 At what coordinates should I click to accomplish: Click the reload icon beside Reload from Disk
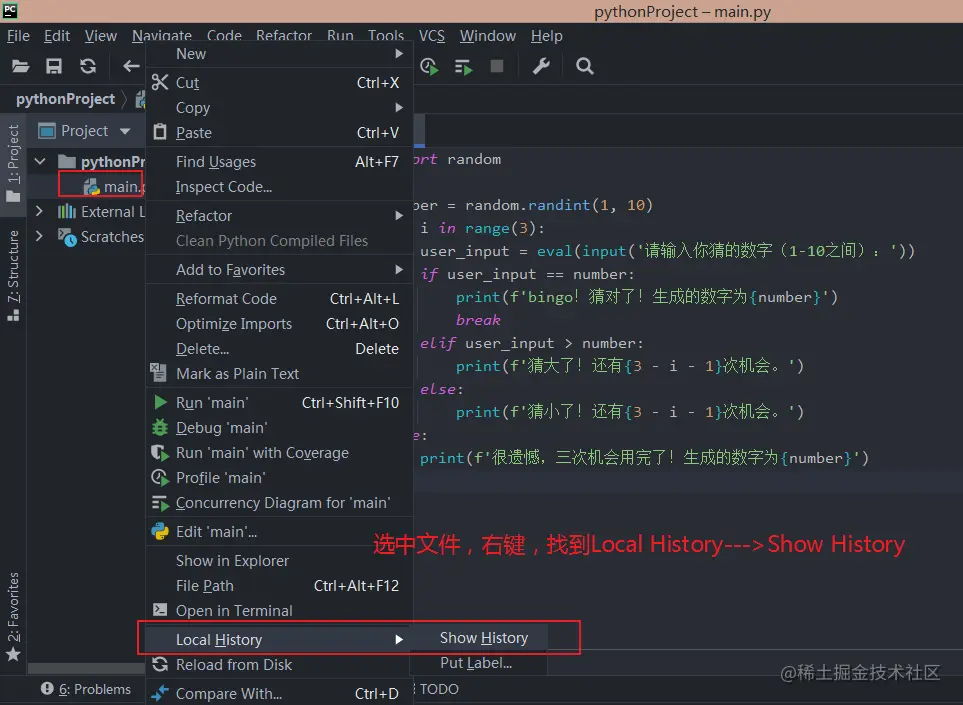160,664
